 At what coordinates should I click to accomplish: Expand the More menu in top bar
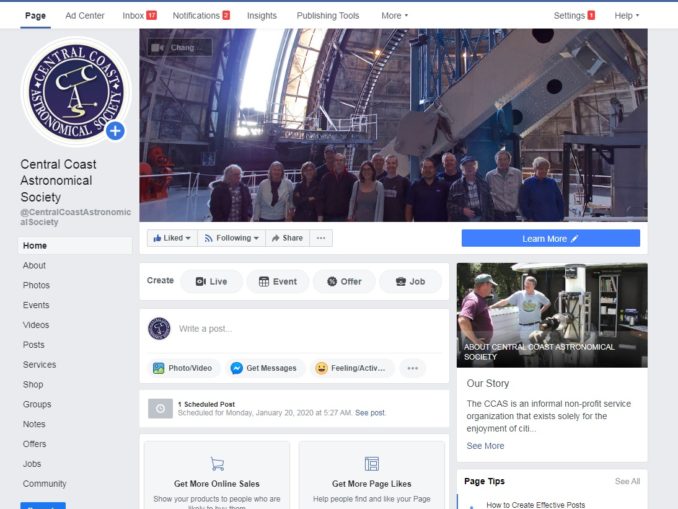point(394,16)
